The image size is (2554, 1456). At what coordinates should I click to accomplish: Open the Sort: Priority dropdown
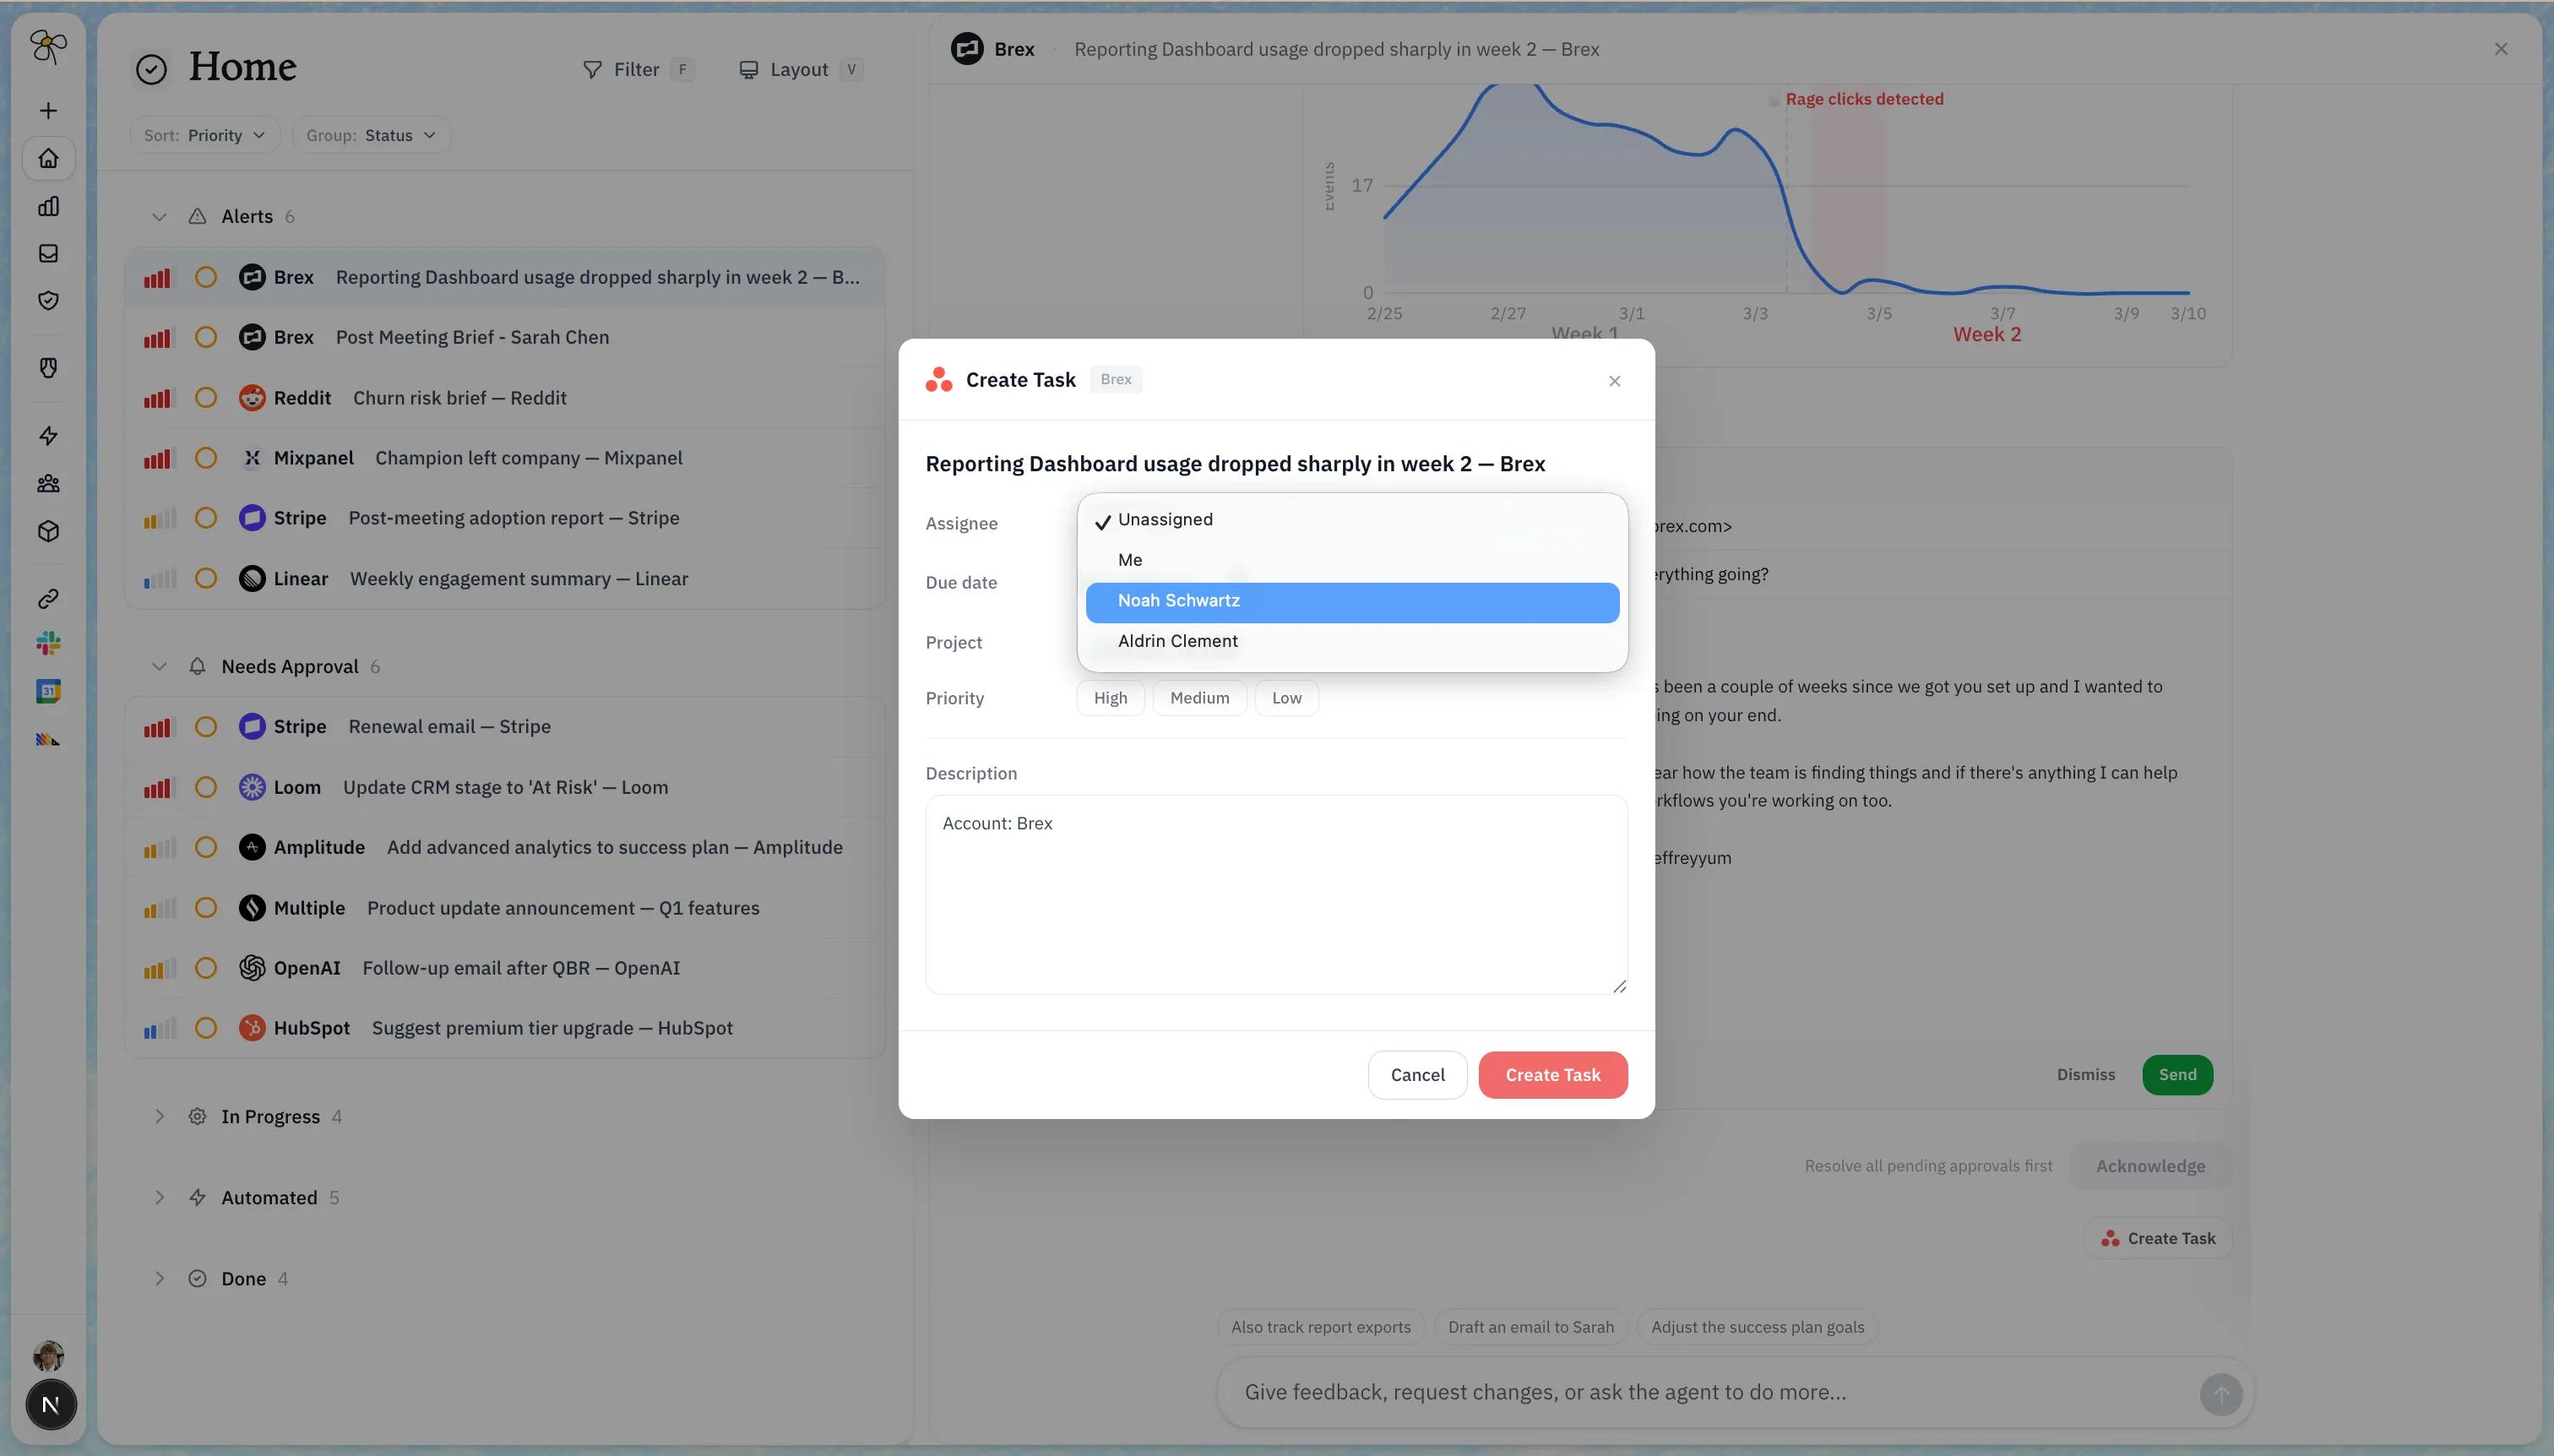tap(204, 136)
